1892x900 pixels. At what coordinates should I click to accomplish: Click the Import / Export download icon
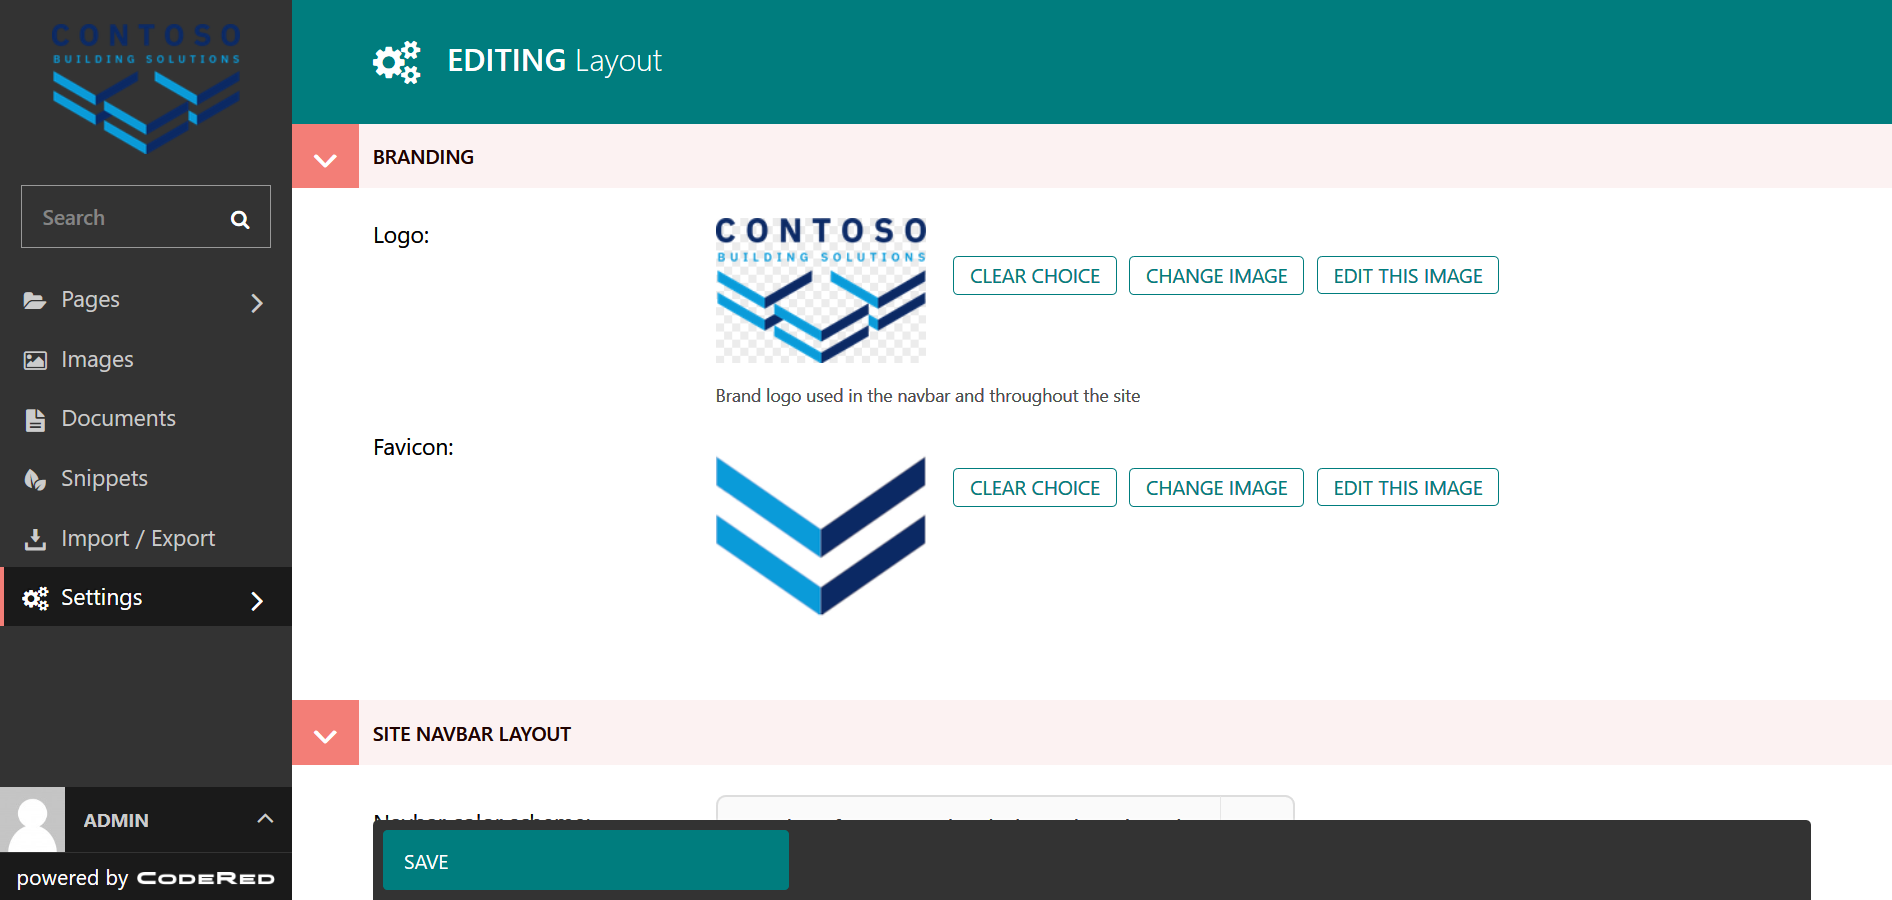[x=35, y=539]
